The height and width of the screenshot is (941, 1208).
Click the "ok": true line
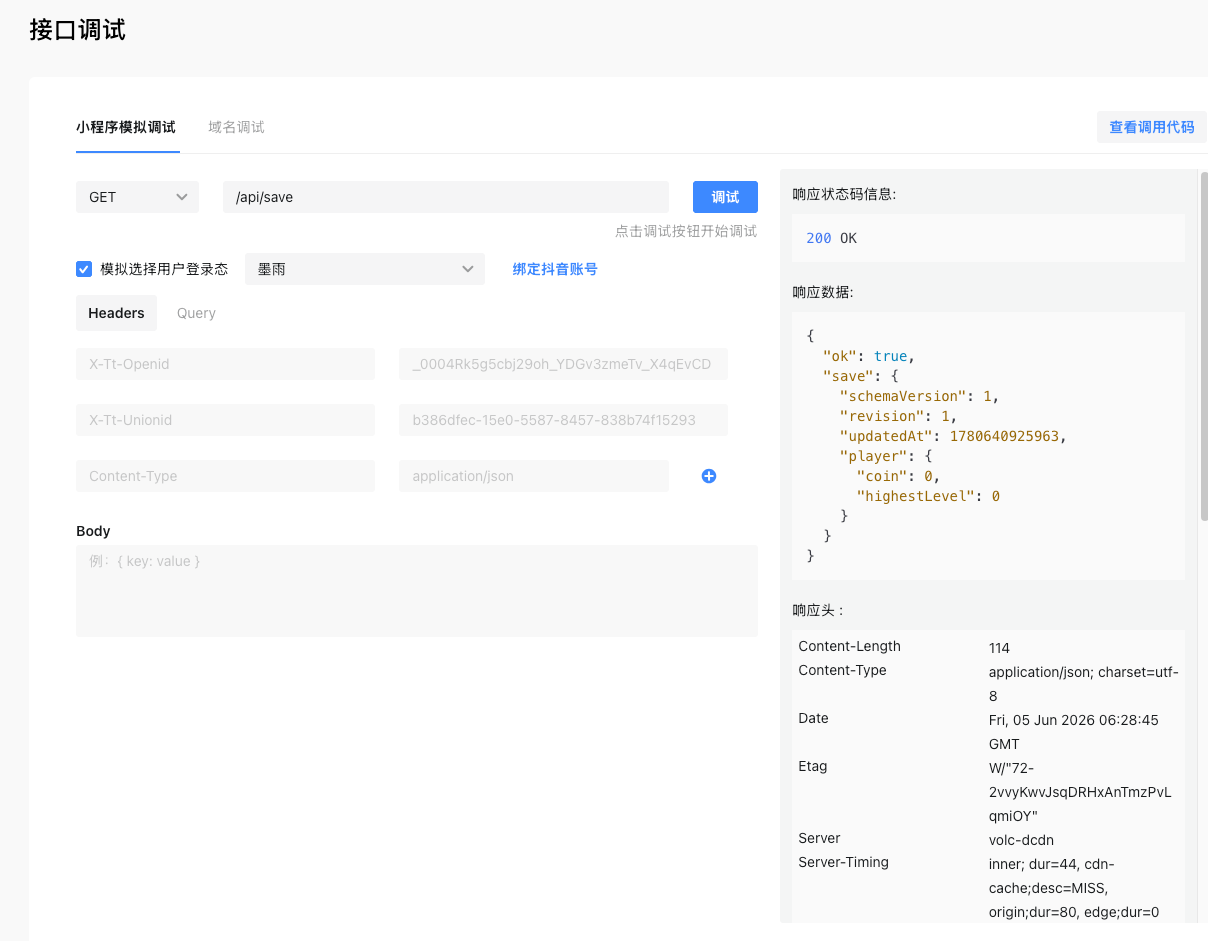tap(869, 356)
